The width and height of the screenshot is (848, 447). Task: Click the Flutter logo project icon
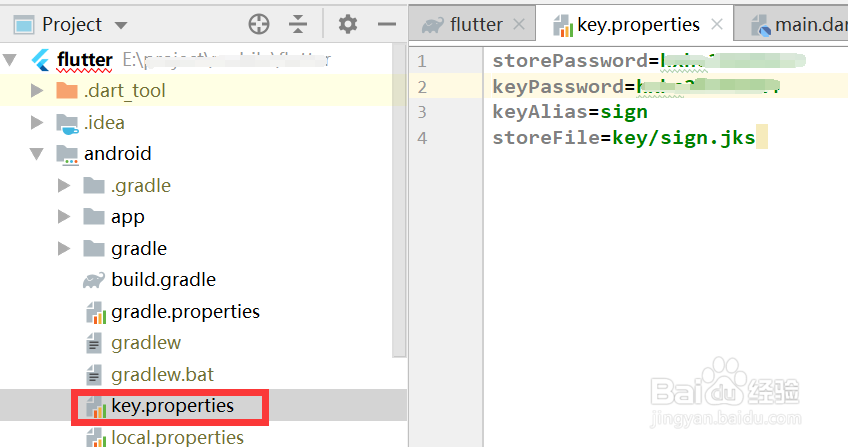tap(42, 59)
